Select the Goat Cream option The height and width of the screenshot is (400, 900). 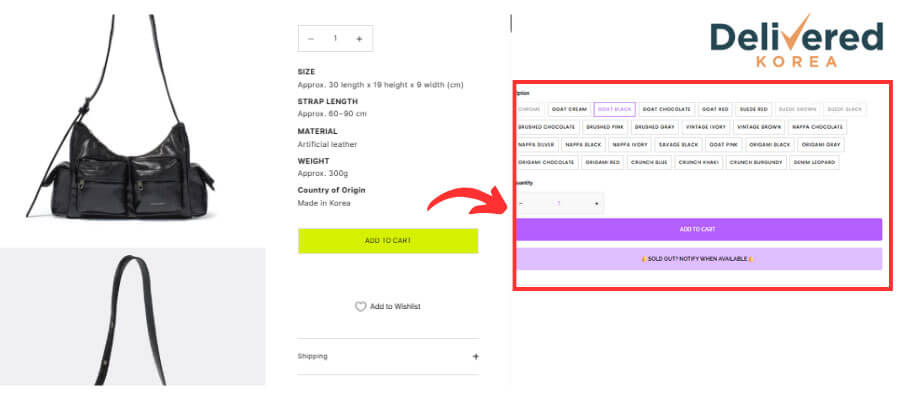pyautogui.click(x=569, y=109)
